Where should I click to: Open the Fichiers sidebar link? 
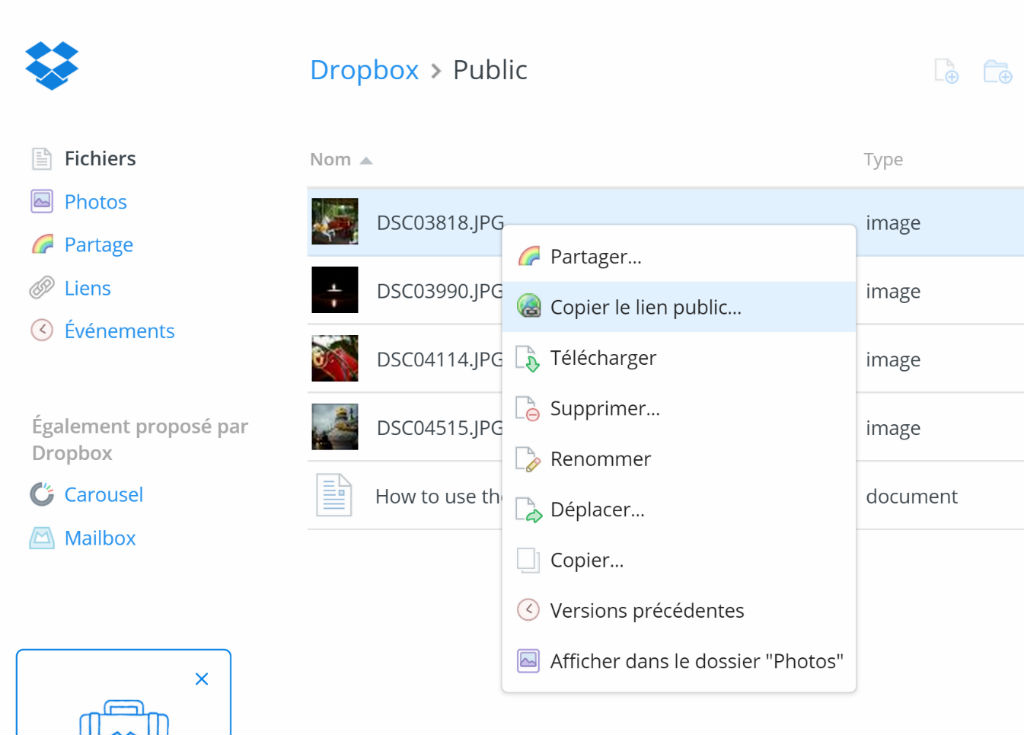[x=100, y=158]
